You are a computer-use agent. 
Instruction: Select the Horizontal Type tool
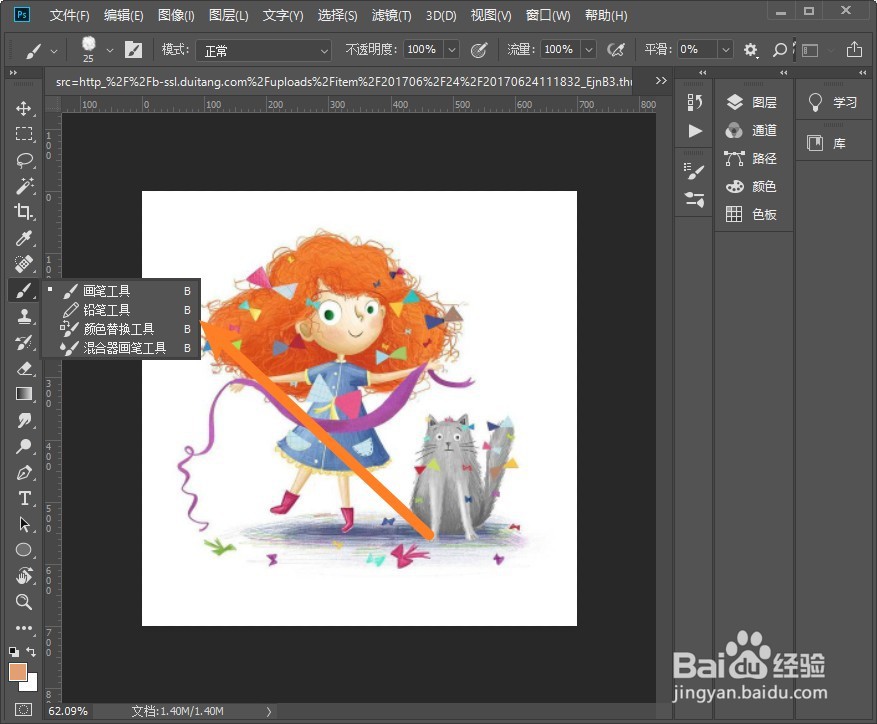coord(23,498)
